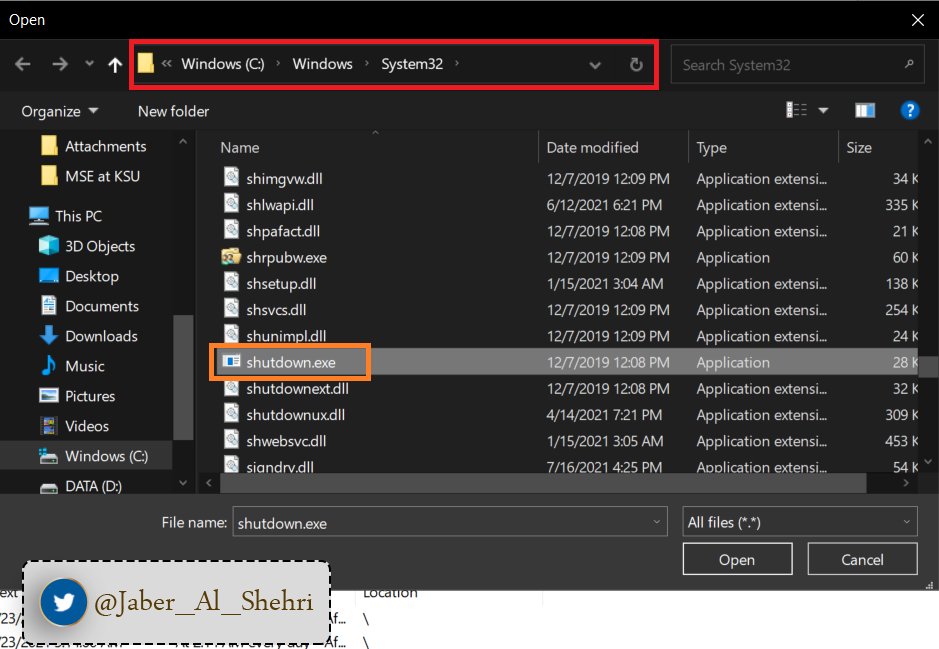Click the Open button
This screenshot has width=939, height=649.
(x=737, y=559)
